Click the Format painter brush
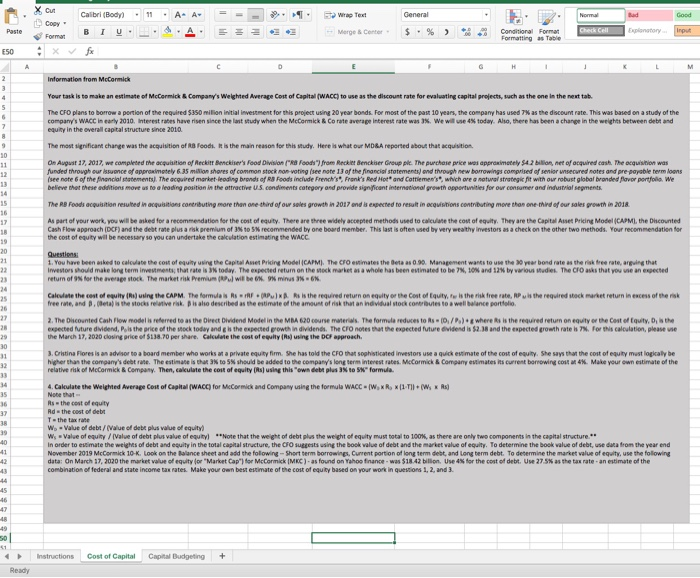This screenshot has height=578, width=700. pos(38,36)
